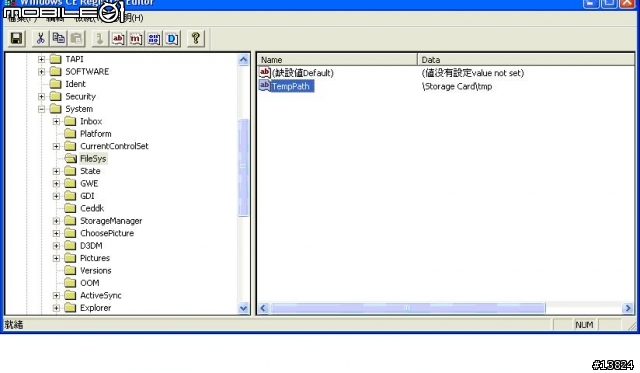Screen dimensions: 640x373
Task: Click the New String value 'ab' icon
Action: tap(118, 39)
